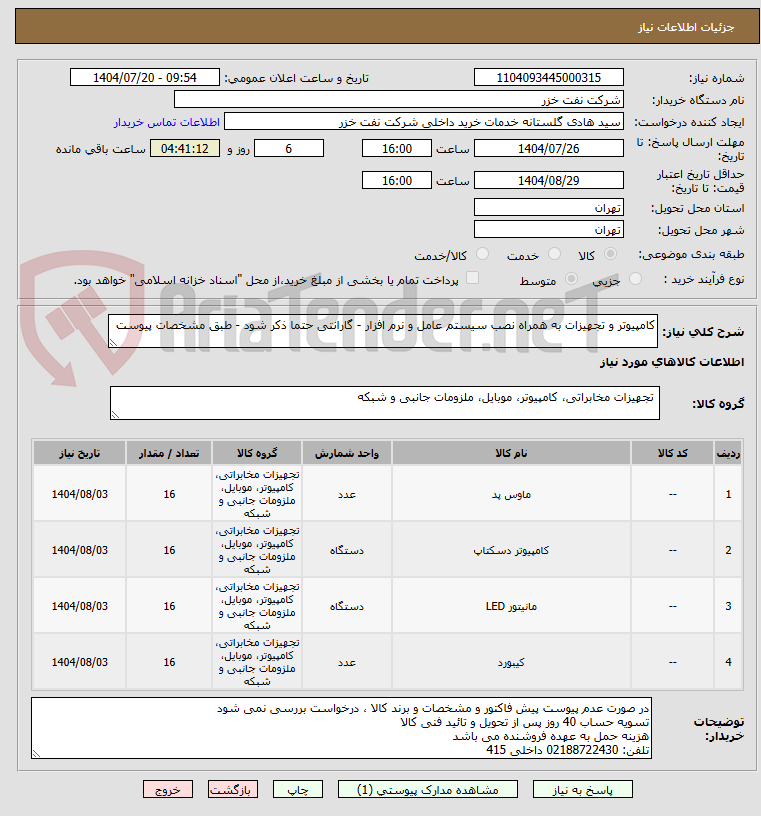
Task: Click the quantity 16 in the ماوس پد row
Action: tap(169, 494)
